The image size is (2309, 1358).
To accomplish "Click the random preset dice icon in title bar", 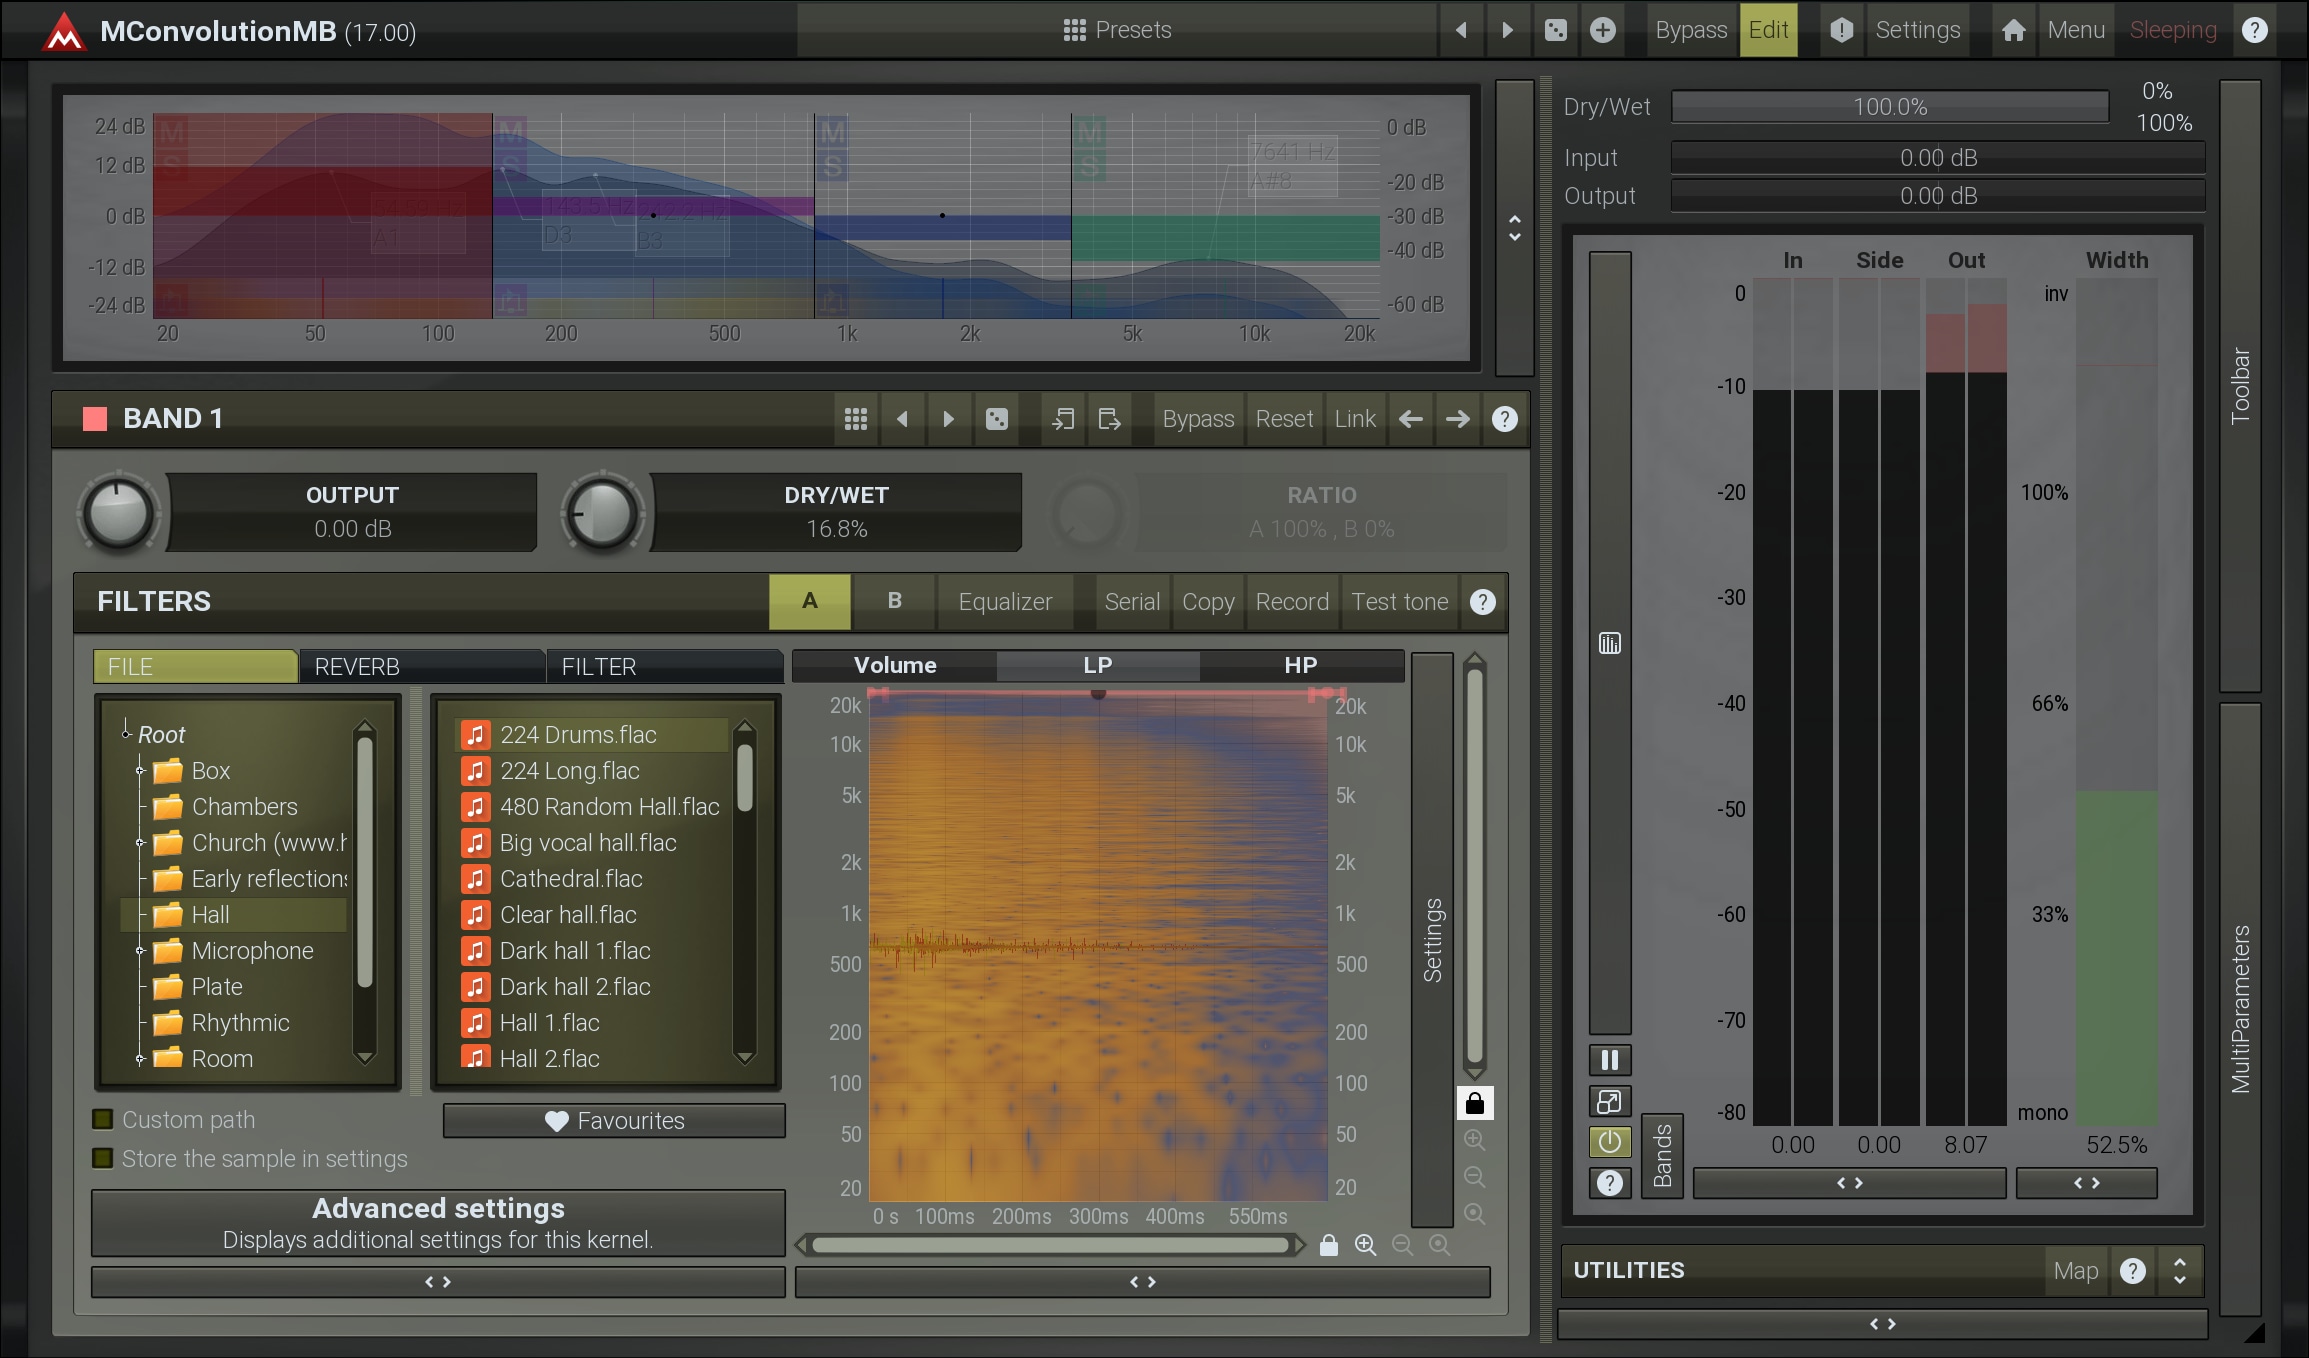I will [x=1555, y=30].
